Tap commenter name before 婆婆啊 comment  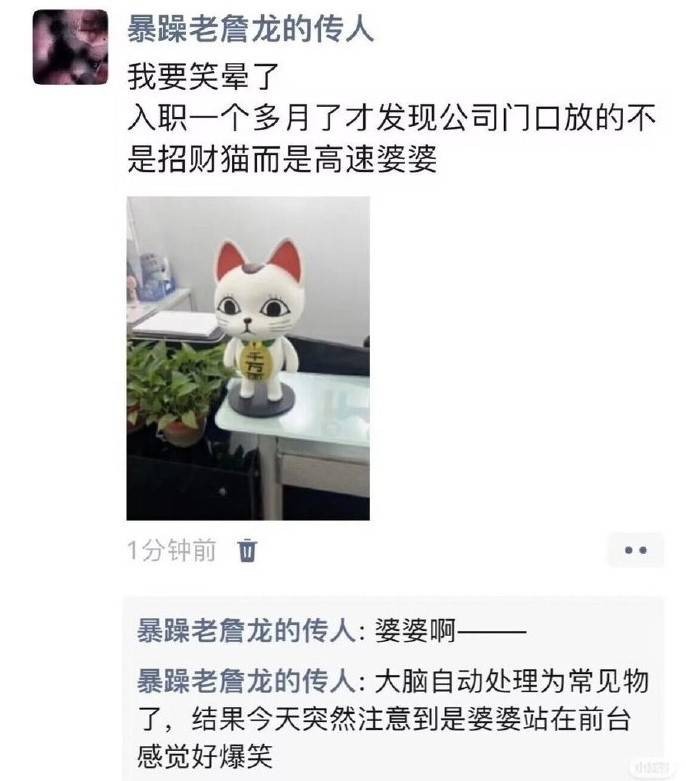click(246, 631)
